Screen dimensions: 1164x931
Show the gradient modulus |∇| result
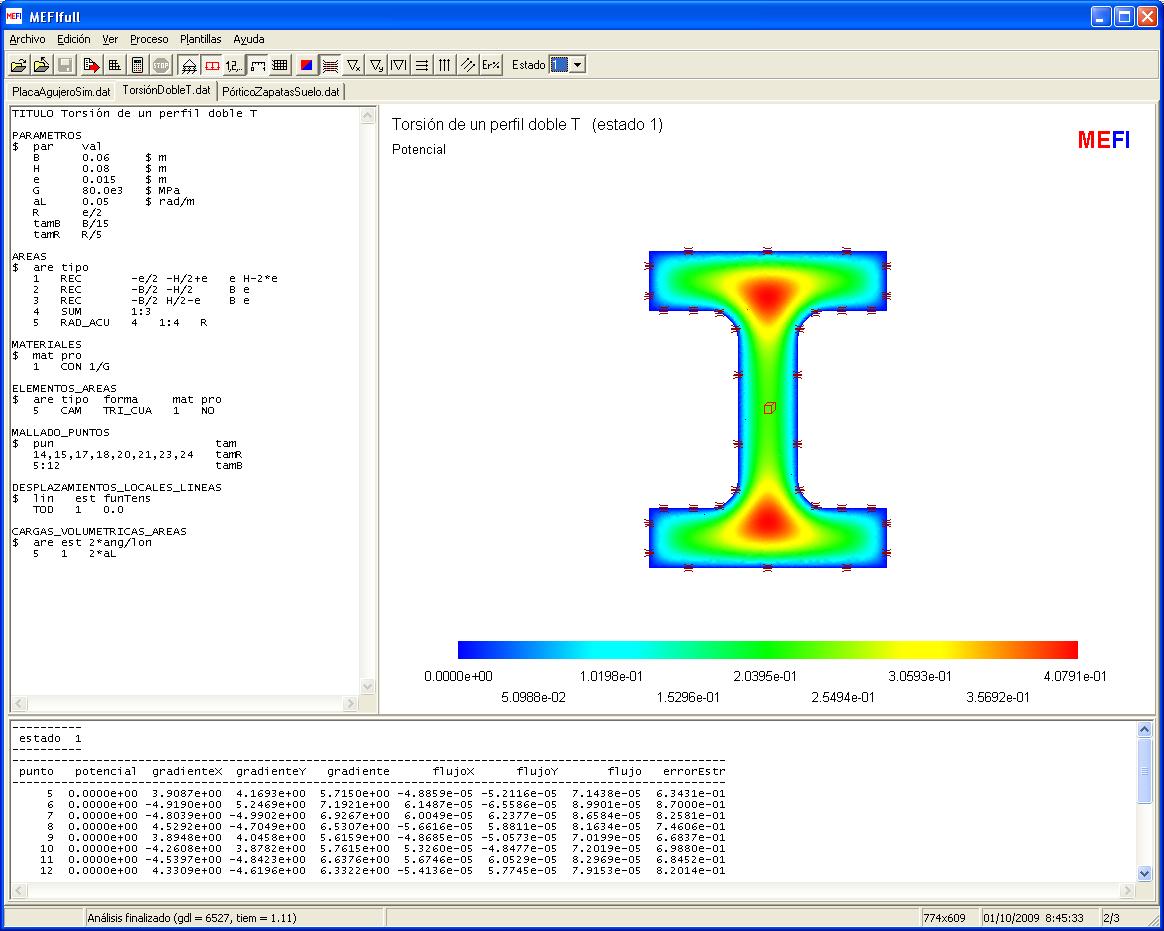point(399,65)
